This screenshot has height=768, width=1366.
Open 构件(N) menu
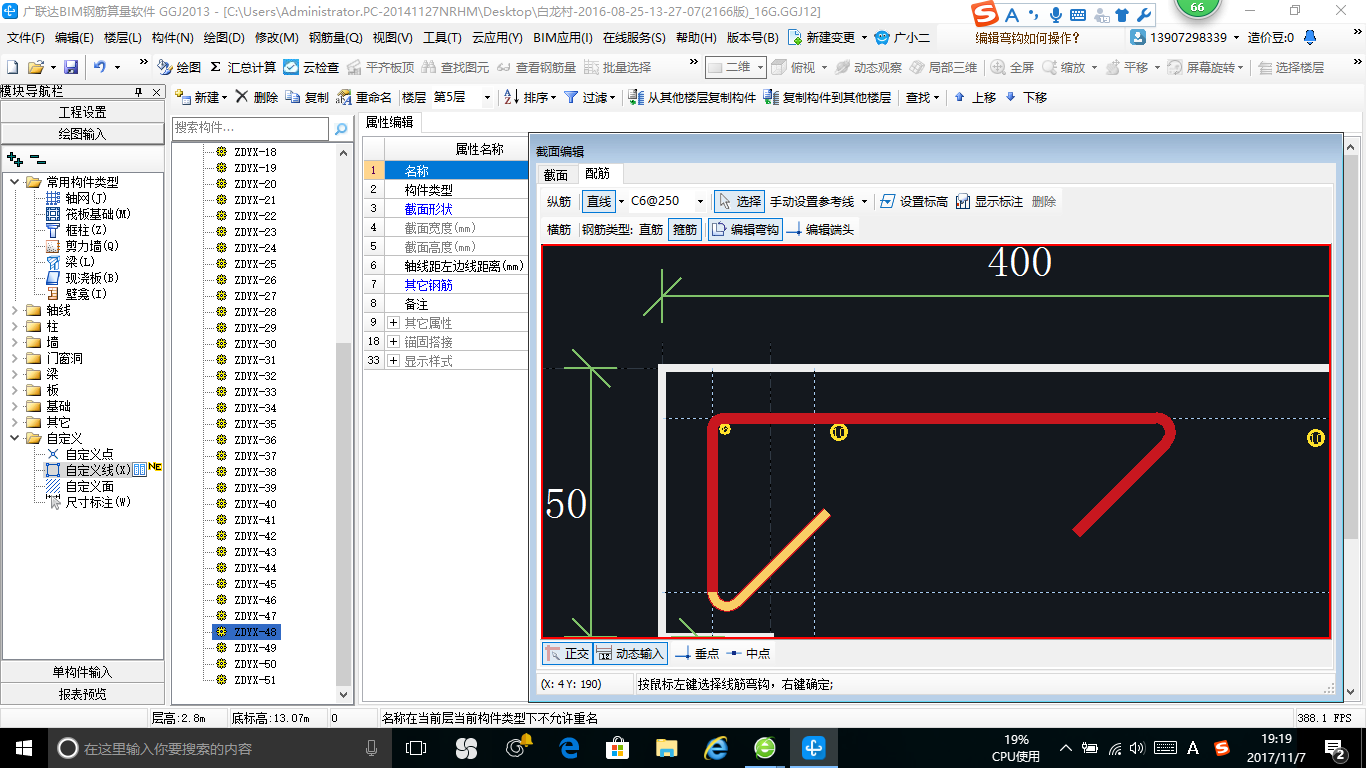(x=173, y=37)
